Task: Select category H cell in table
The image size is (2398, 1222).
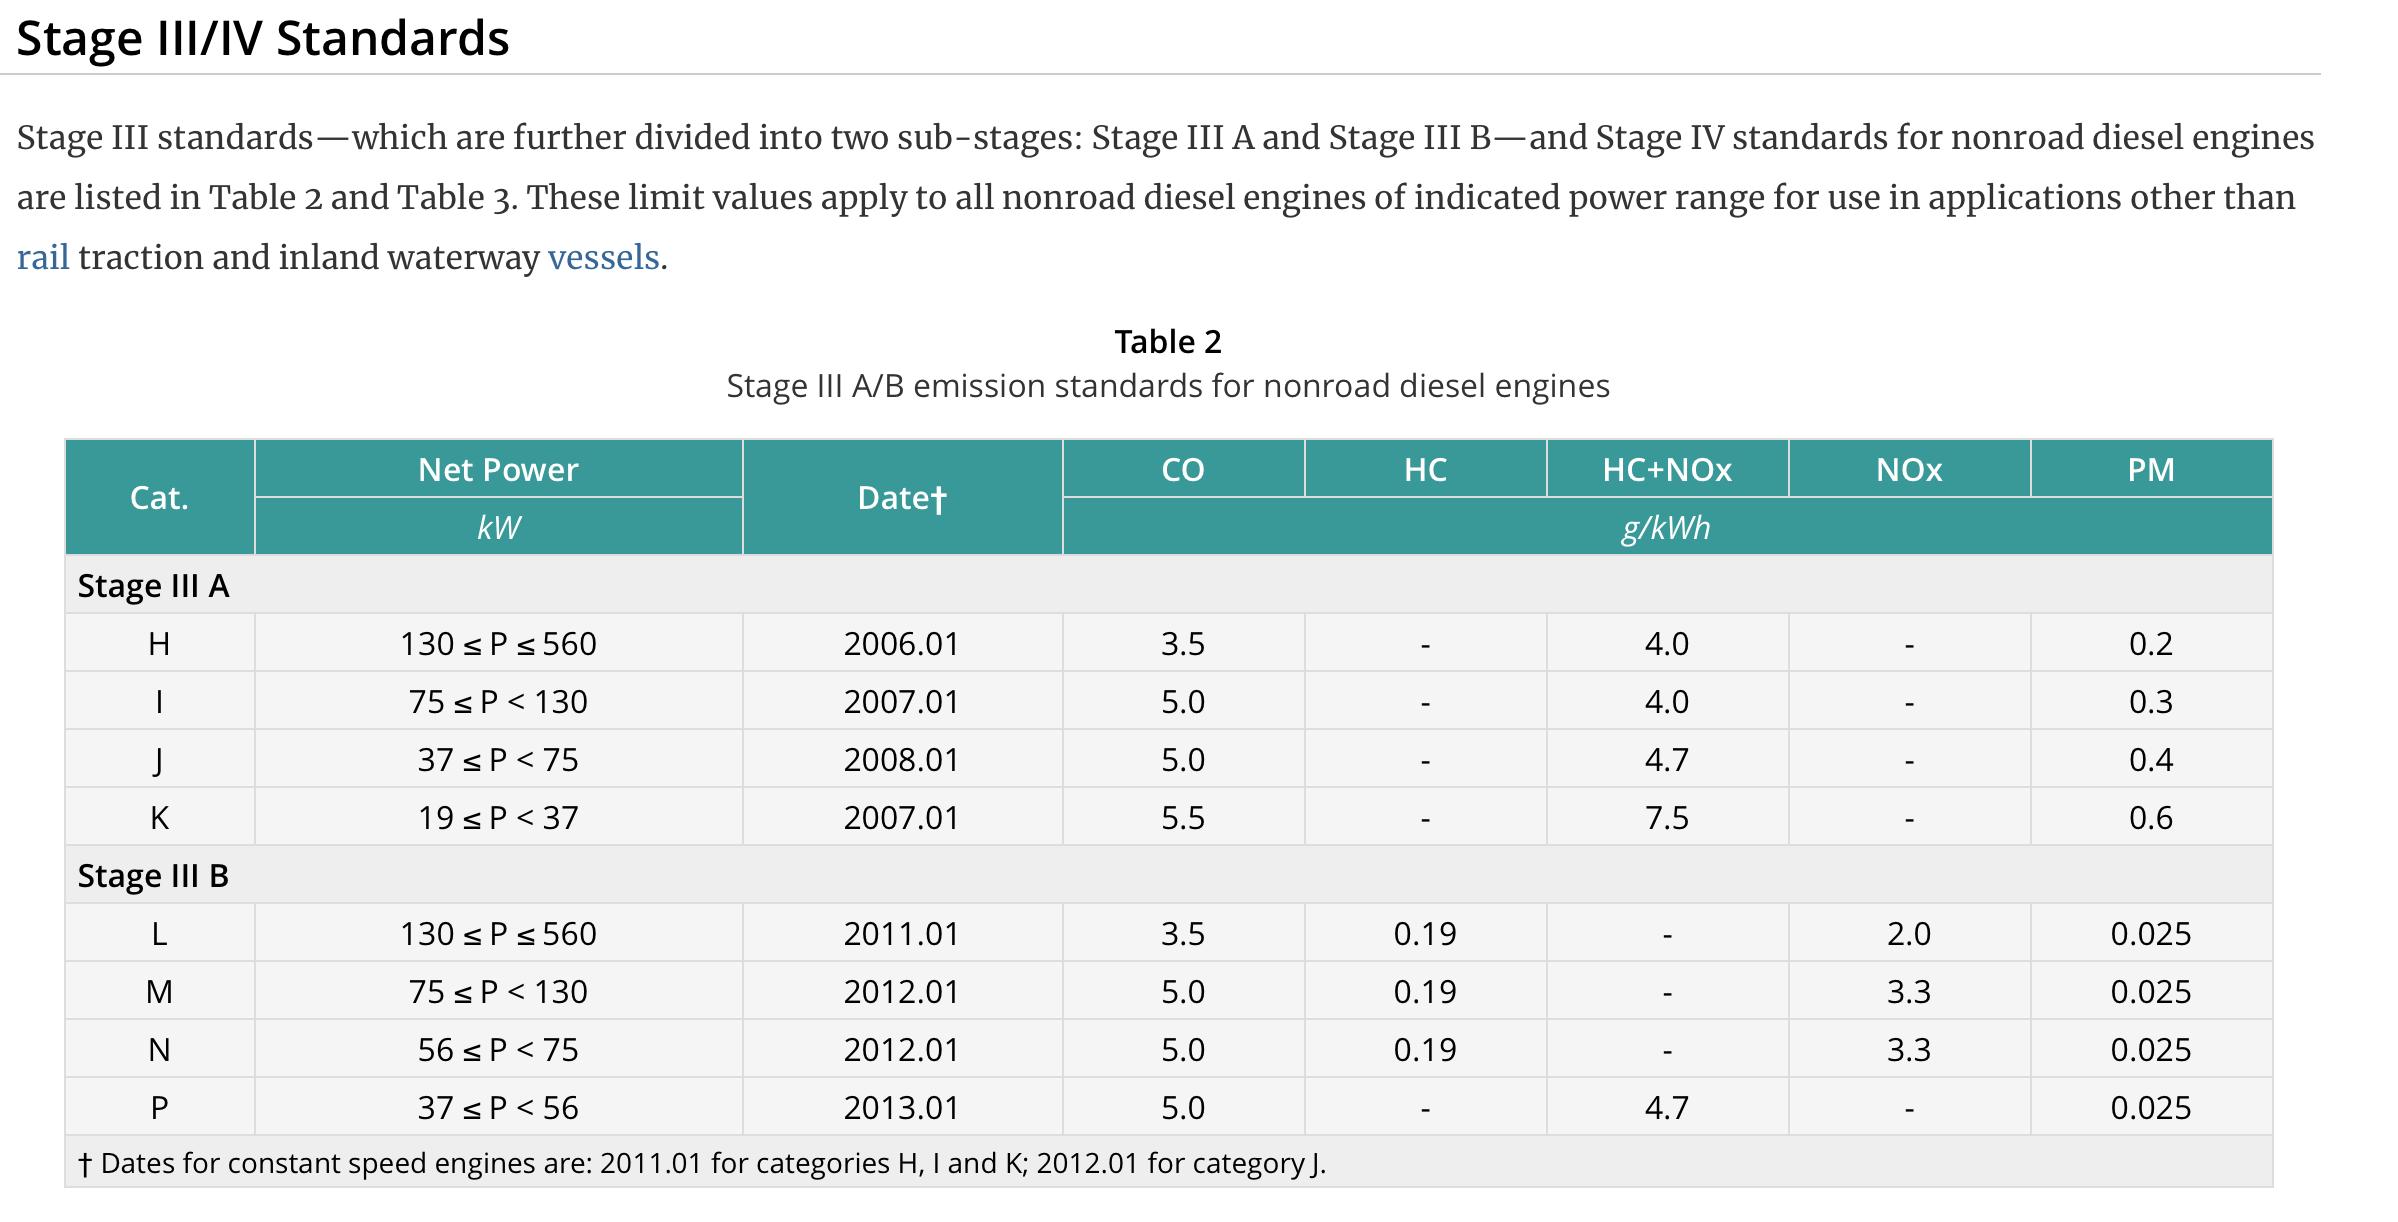Action: point(159,643)
